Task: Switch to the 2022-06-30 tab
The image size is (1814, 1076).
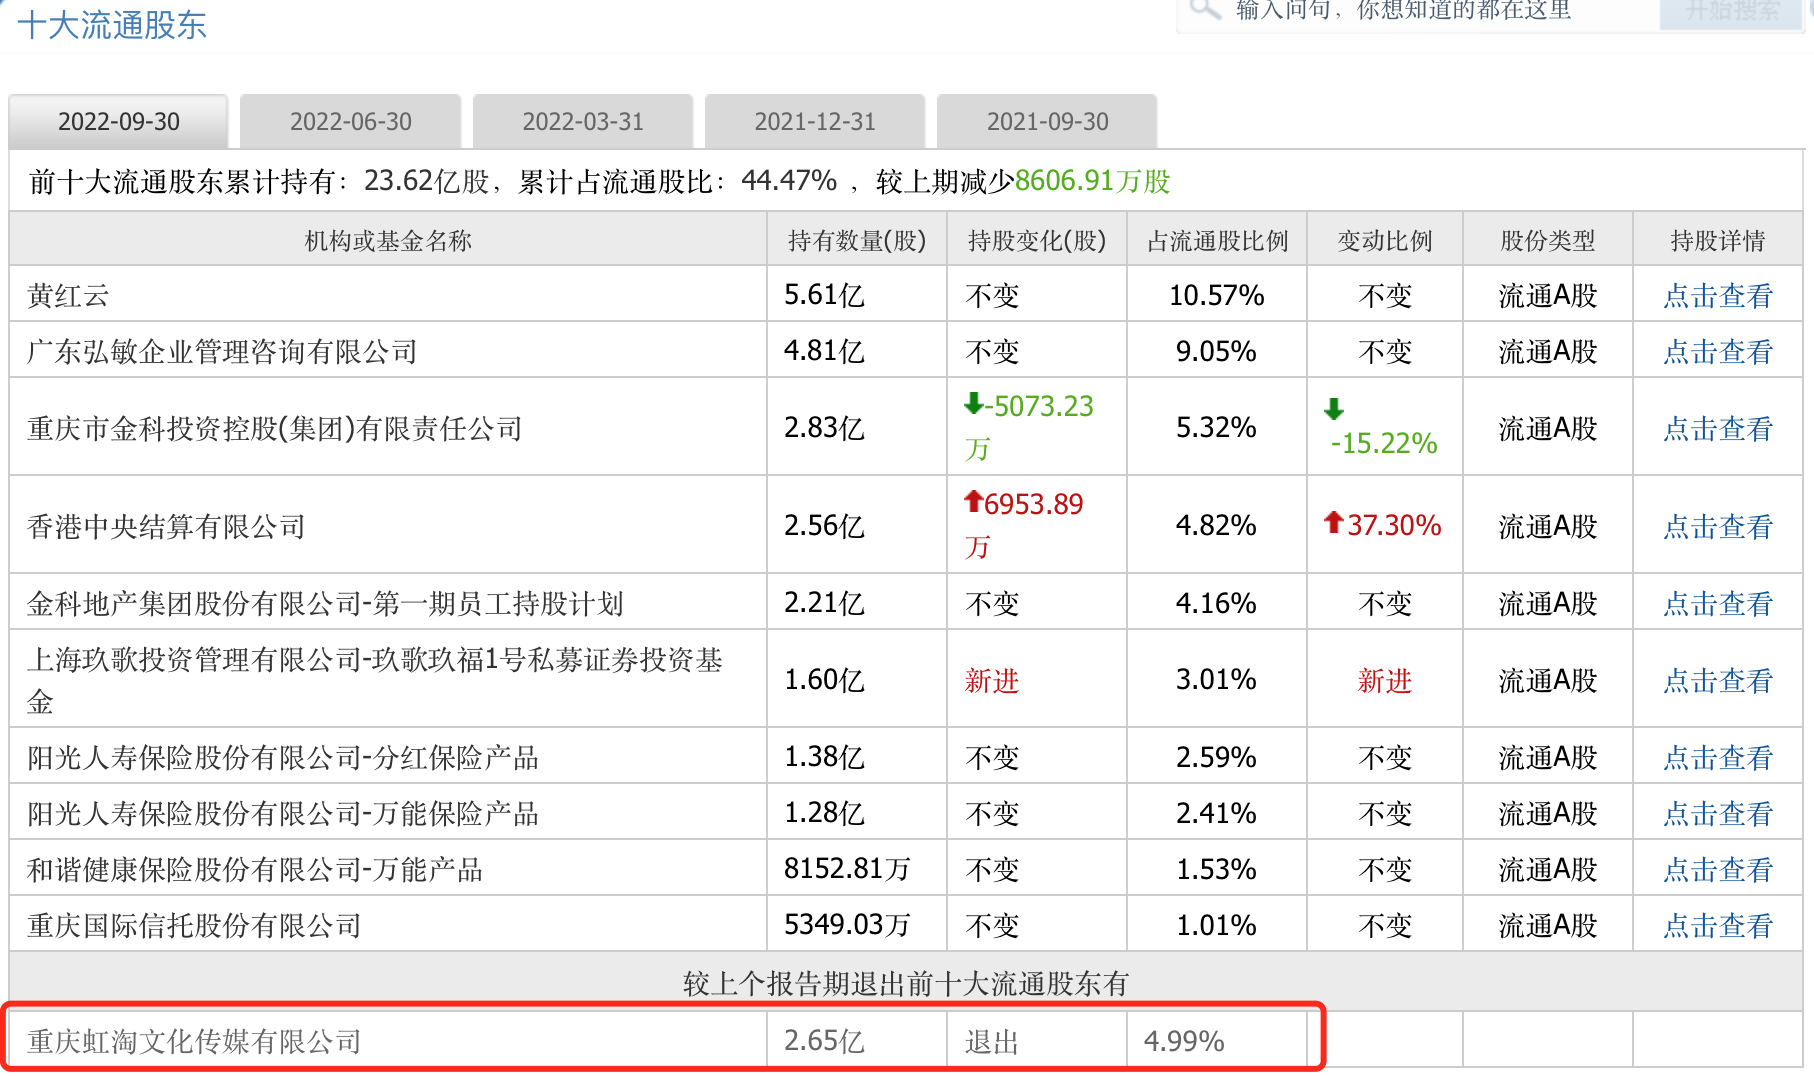Action: pos(351,122)
